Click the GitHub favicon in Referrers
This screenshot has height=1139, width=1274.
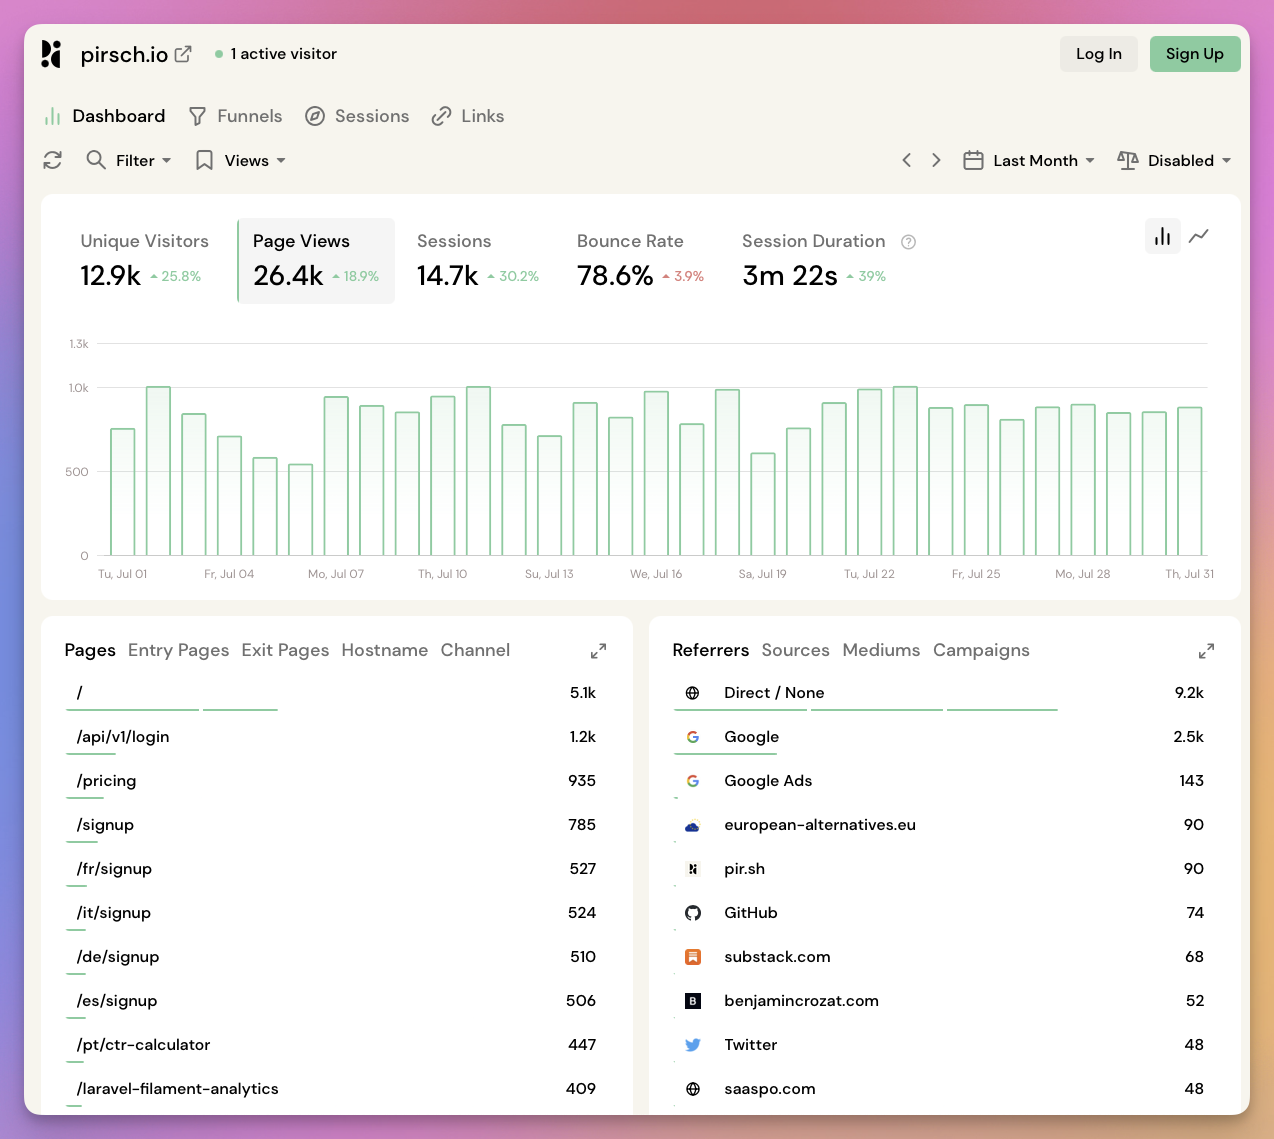click(x=693, y=912)
